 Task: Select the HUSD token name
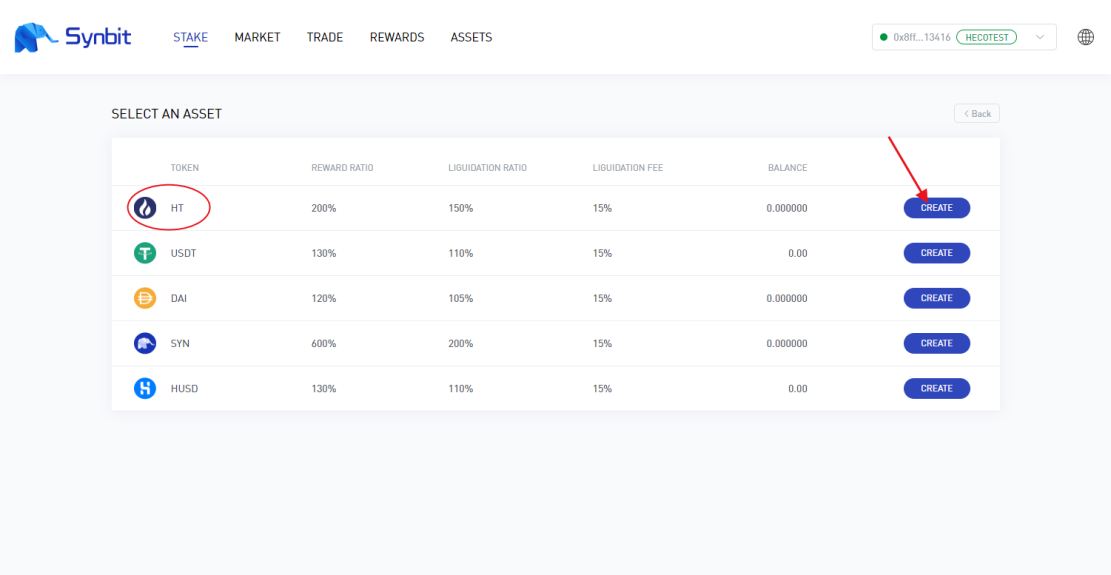point(184,388)
